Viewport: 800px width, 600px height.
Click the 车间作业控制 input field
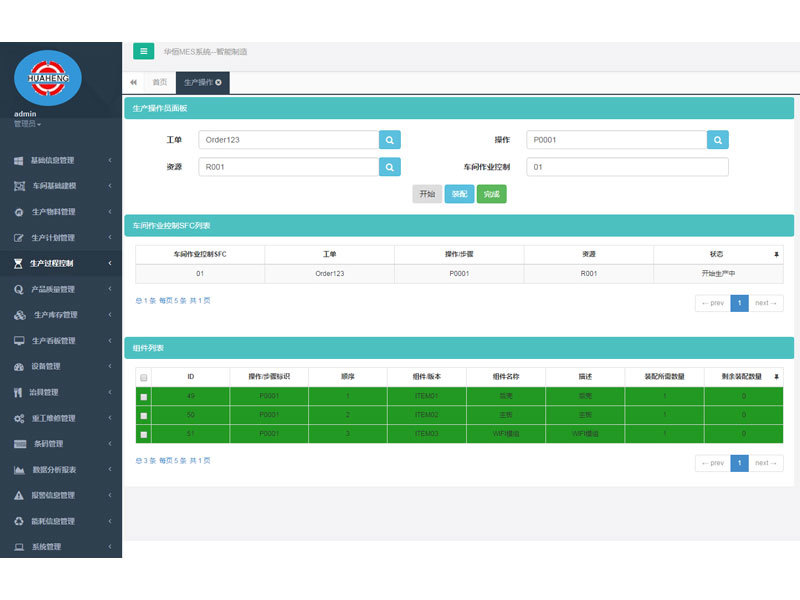pyautogui.click(x=627, y=167)
